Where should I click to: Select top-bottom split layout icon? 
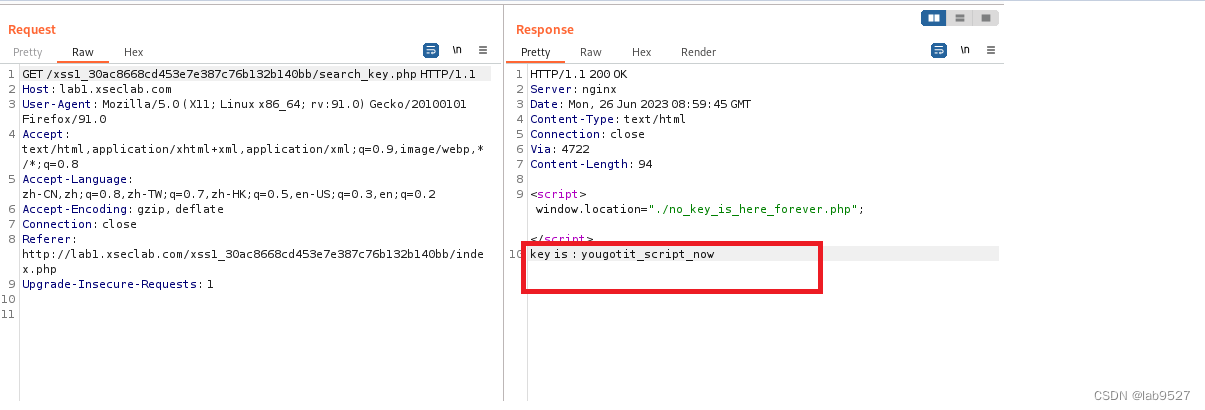[x=960, y=18]
